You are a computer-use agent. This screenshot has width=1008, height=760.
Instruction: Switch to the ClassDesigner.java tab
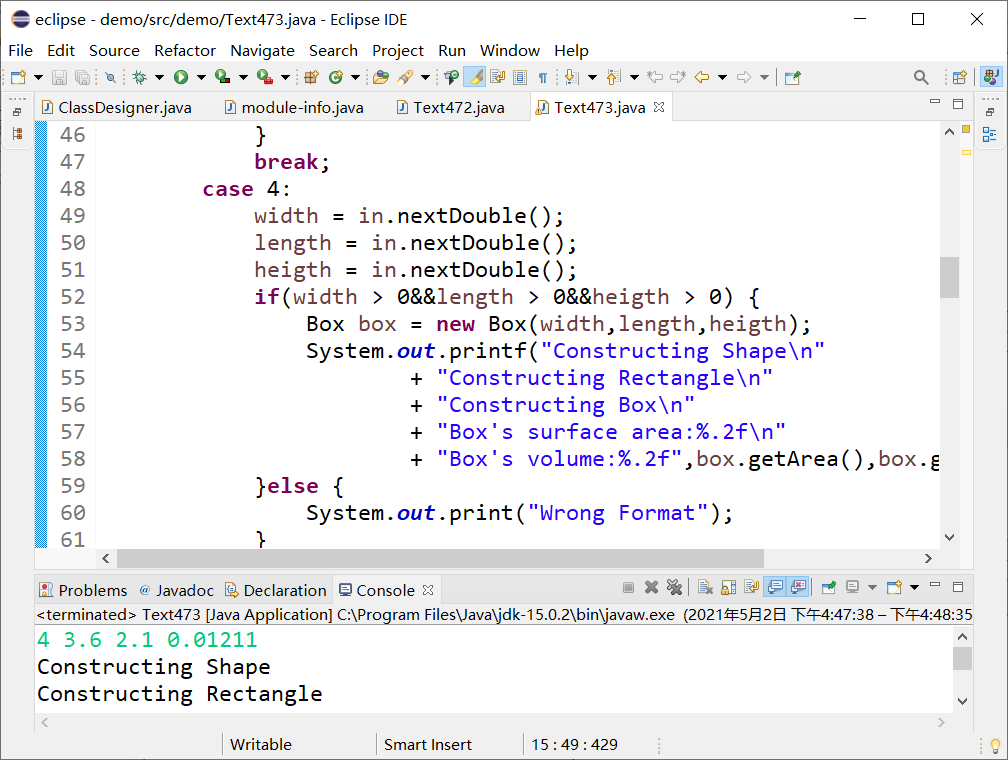coord(116,107)
